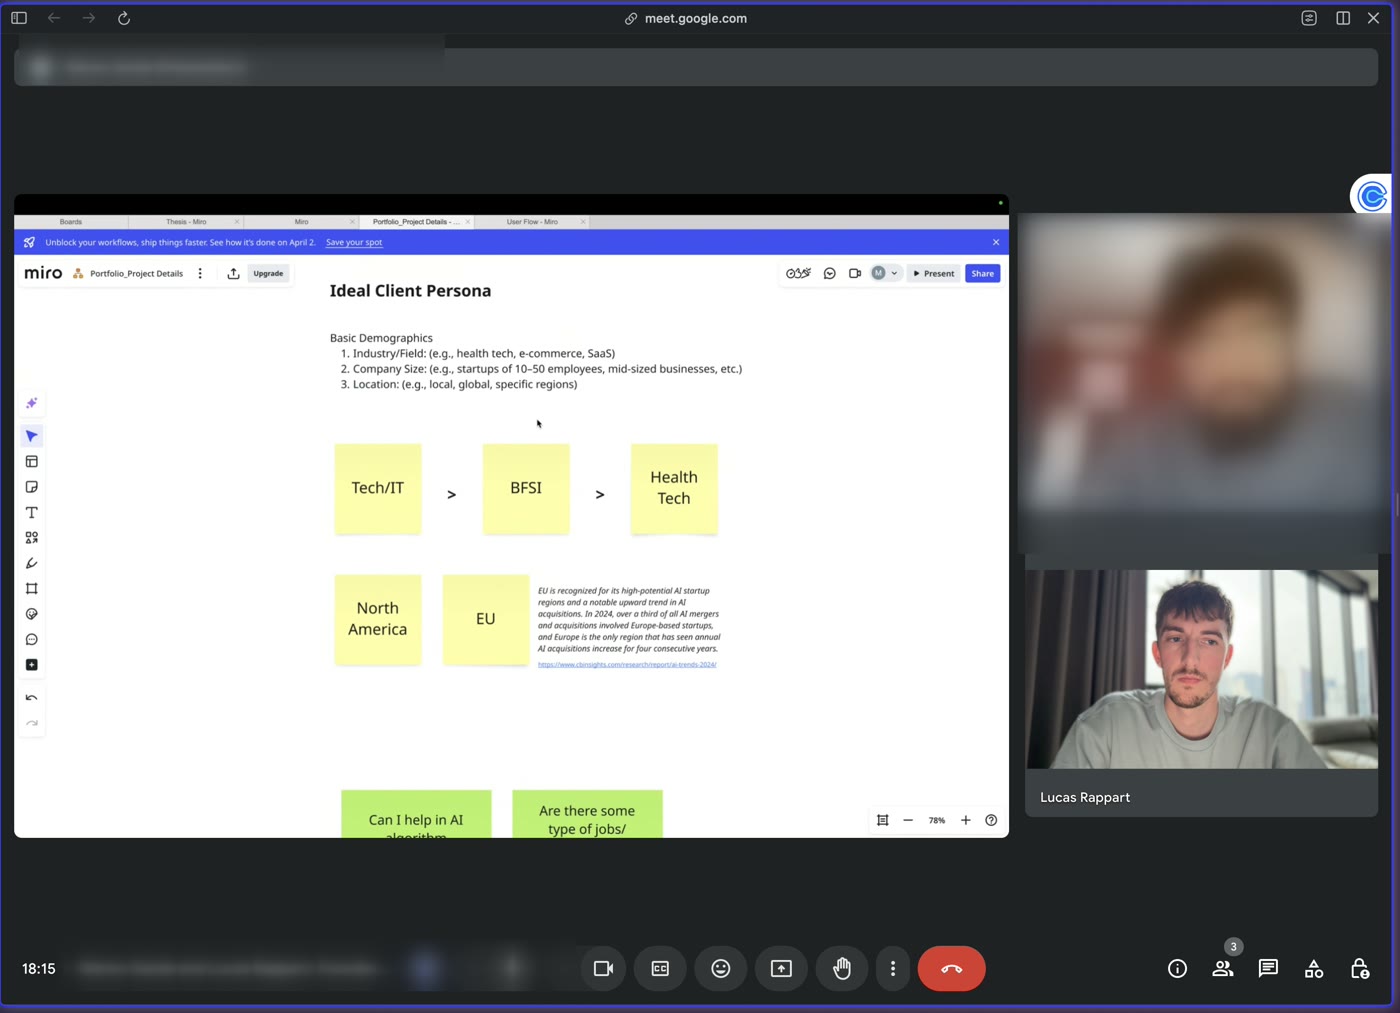
Task: Show the participants list
Action: [1223, 968]
